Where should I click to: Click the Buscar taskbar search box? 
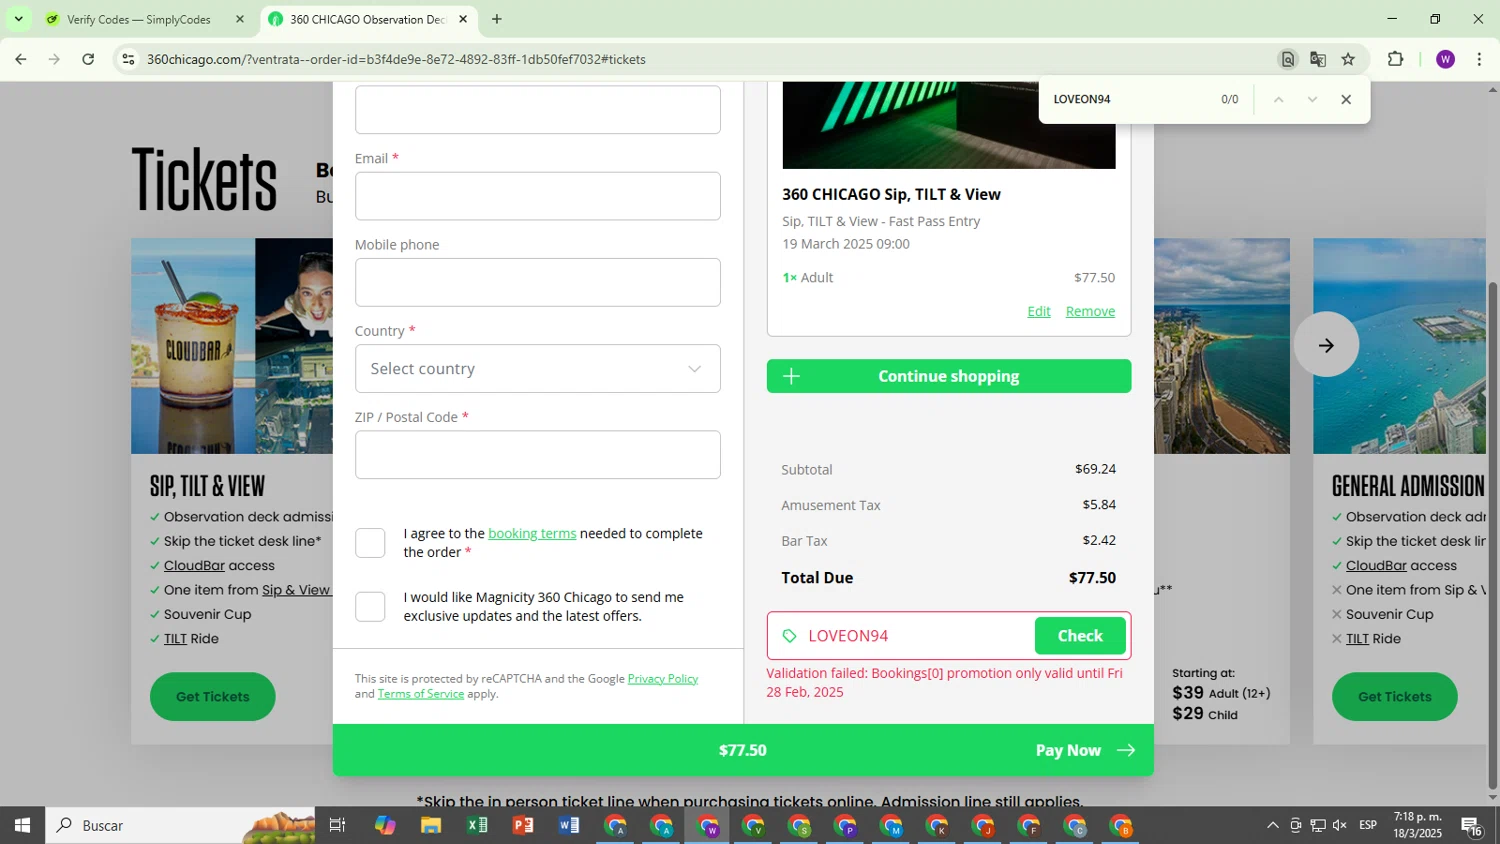180,826
